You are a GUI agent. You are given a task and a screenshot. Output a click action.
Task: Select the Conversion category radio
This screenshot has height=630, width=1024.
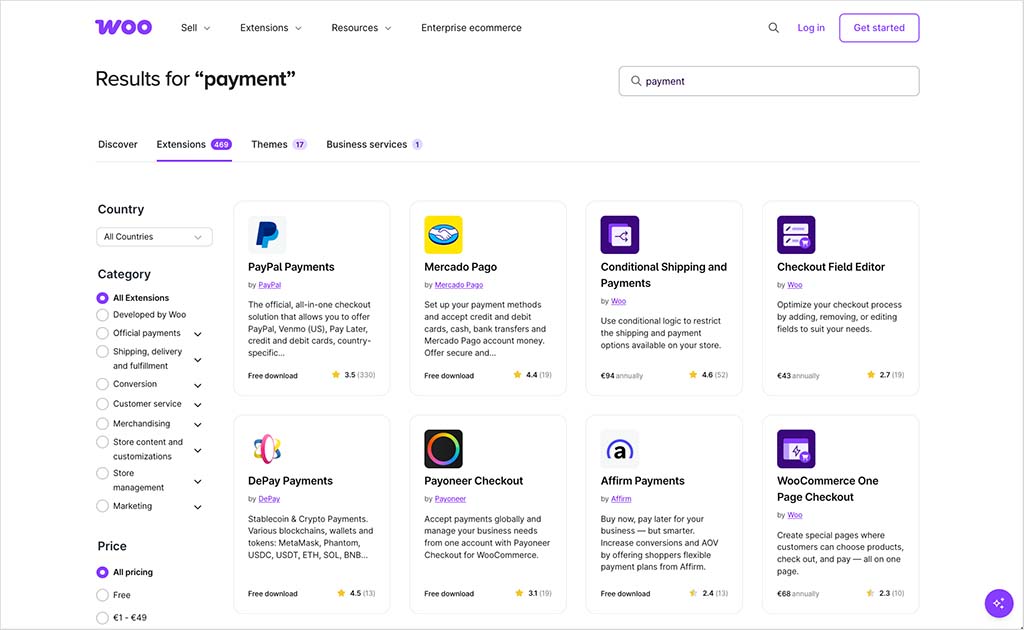coord(103,384)
